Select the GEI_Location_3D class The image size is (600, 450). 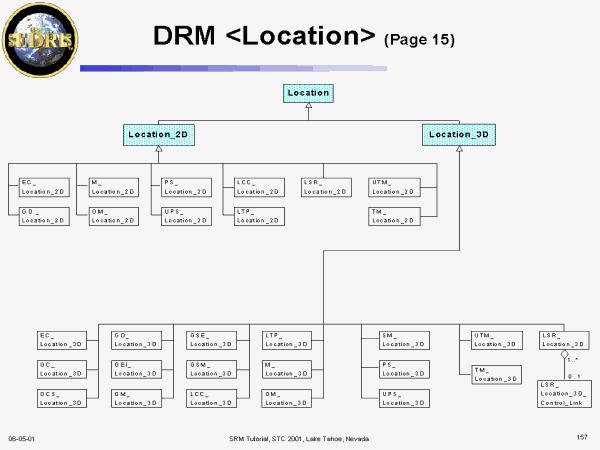[x=136, y=369]
